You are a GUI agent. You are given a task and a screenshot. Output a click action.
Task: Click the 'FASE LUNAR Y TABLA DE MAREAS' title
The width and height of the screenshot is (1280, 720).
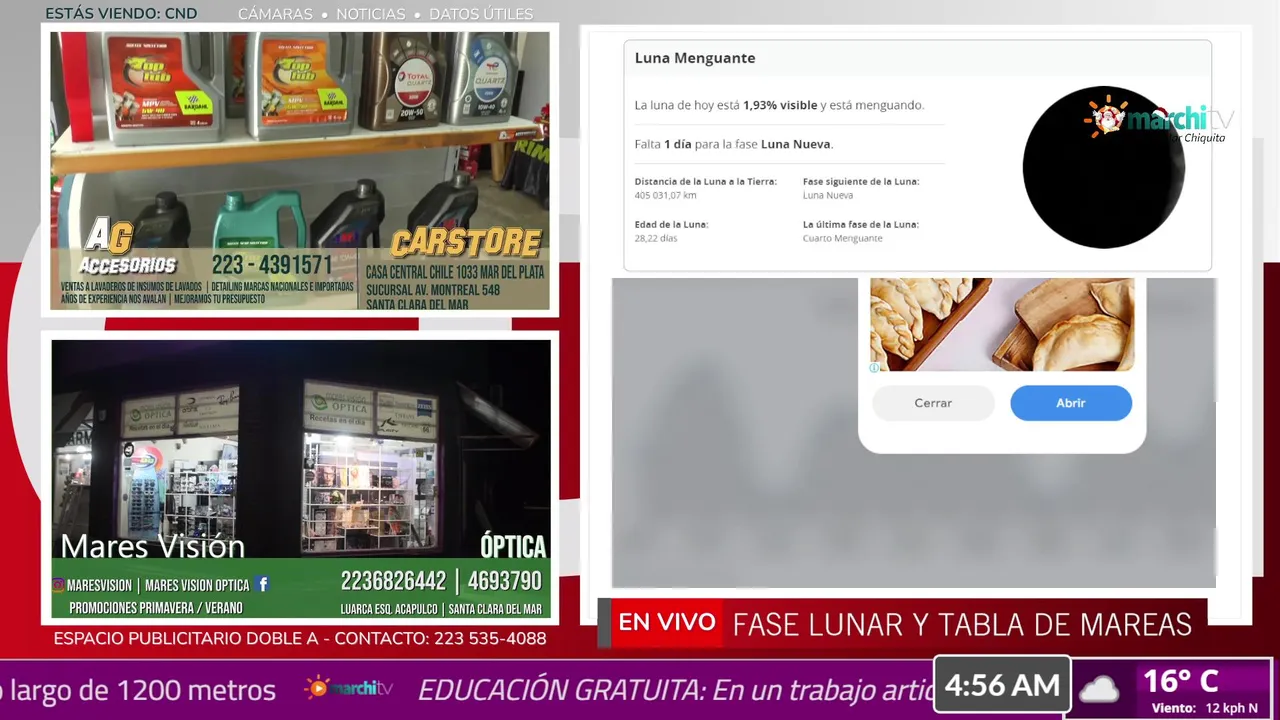click(x=962, y=625)
